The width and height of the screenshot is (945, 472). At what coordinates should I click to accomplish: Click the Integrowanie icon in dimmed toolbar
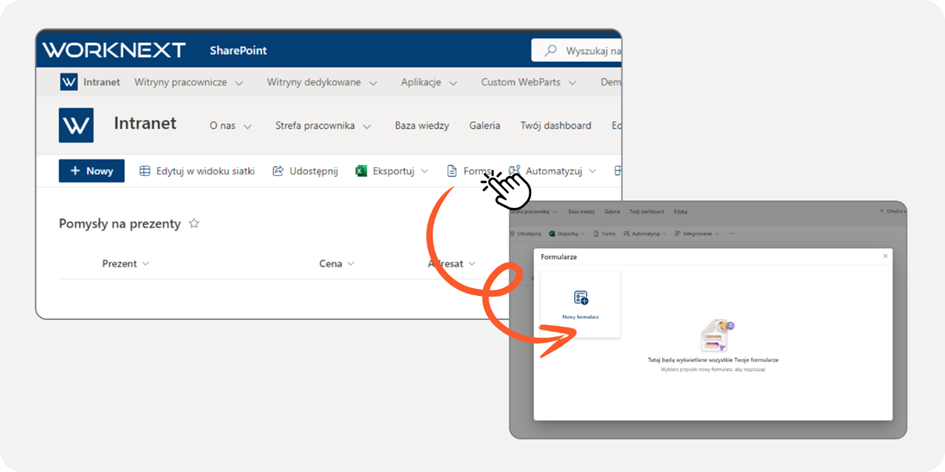pyautogui.click(x=677, y=233)
